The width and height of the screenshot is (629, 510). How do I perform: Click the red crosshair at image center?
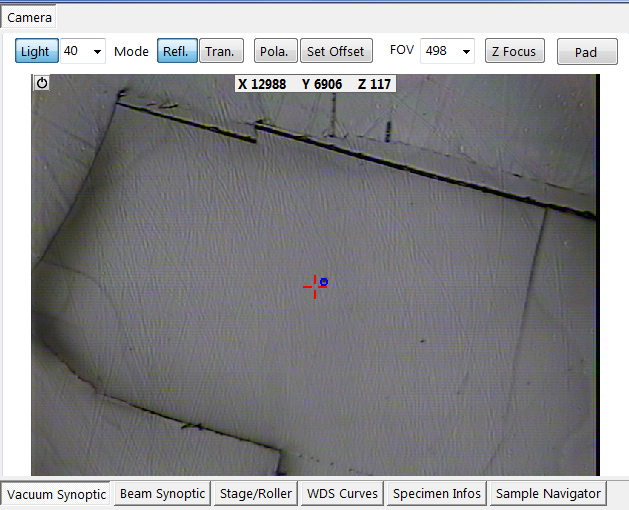coord(314,286)
